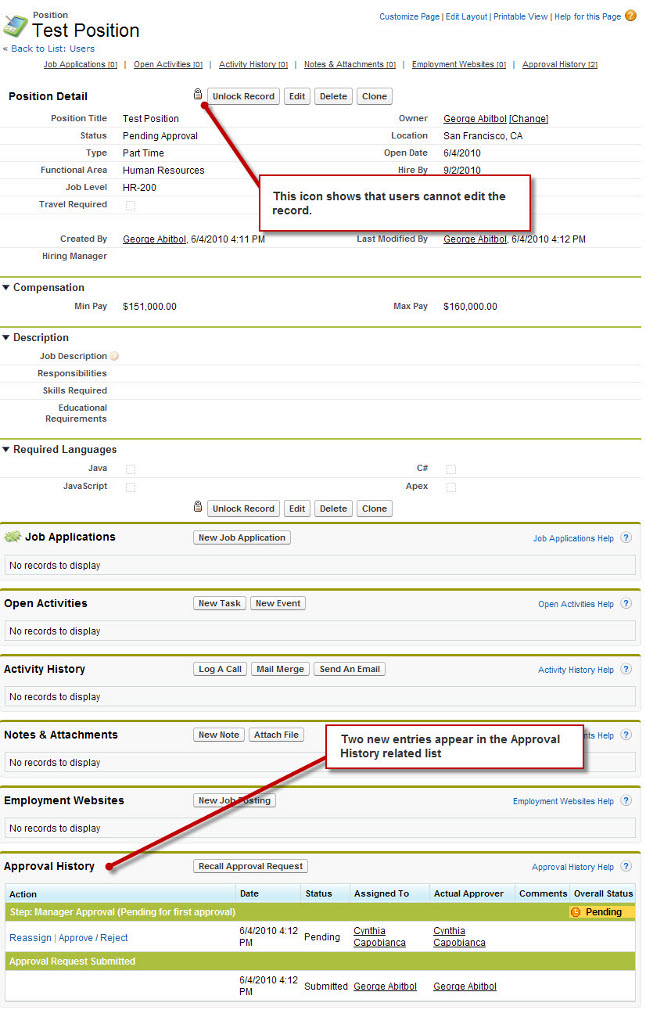This screenshot has height=1010, width=646.
Task: Open Open Activities Help question mark icon
Action: point(626,604)
